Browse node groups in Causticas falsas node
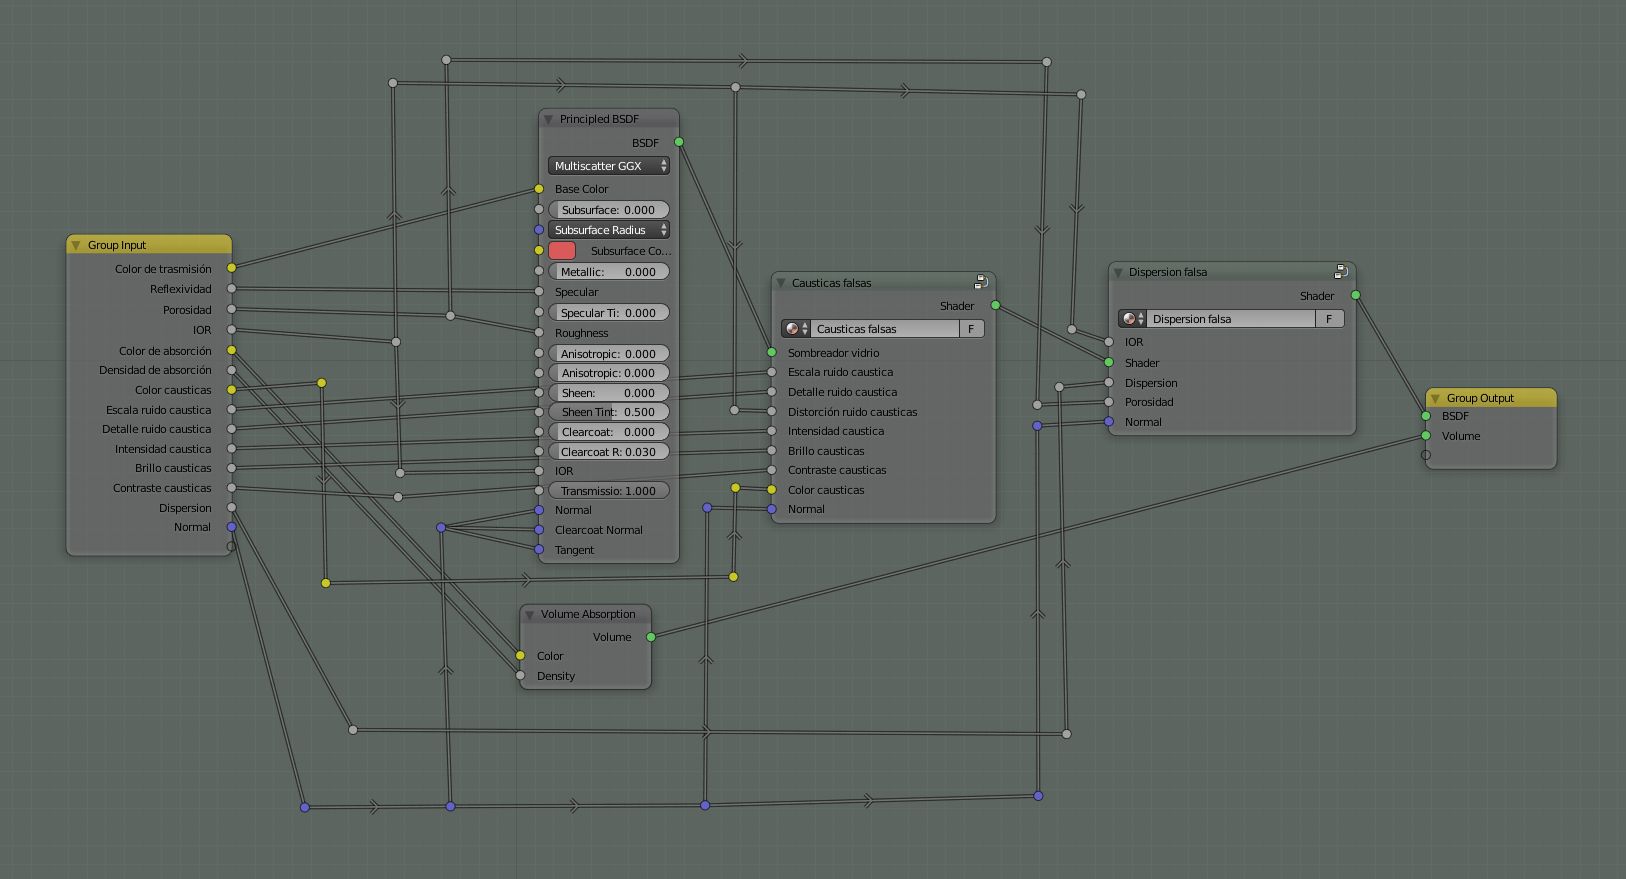 [796, 329]
